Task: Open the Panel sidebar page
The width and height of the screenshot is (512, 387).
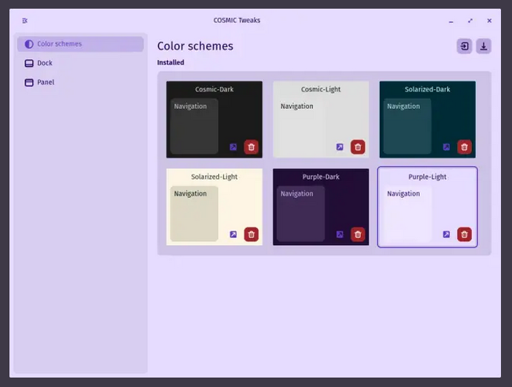Action: click(80, 82)
